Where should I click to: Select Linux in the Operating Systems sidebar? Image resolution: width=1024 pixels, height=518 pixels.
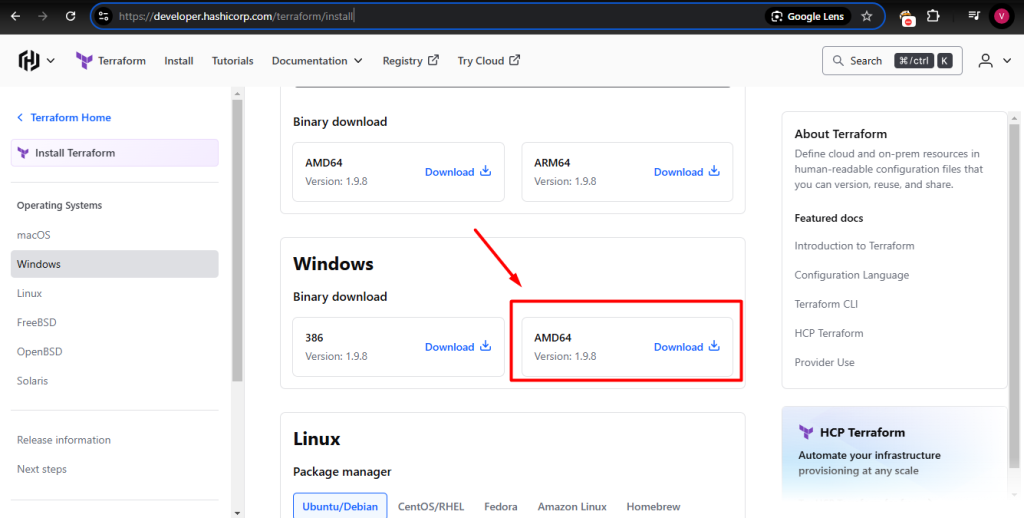click(29, 294)
